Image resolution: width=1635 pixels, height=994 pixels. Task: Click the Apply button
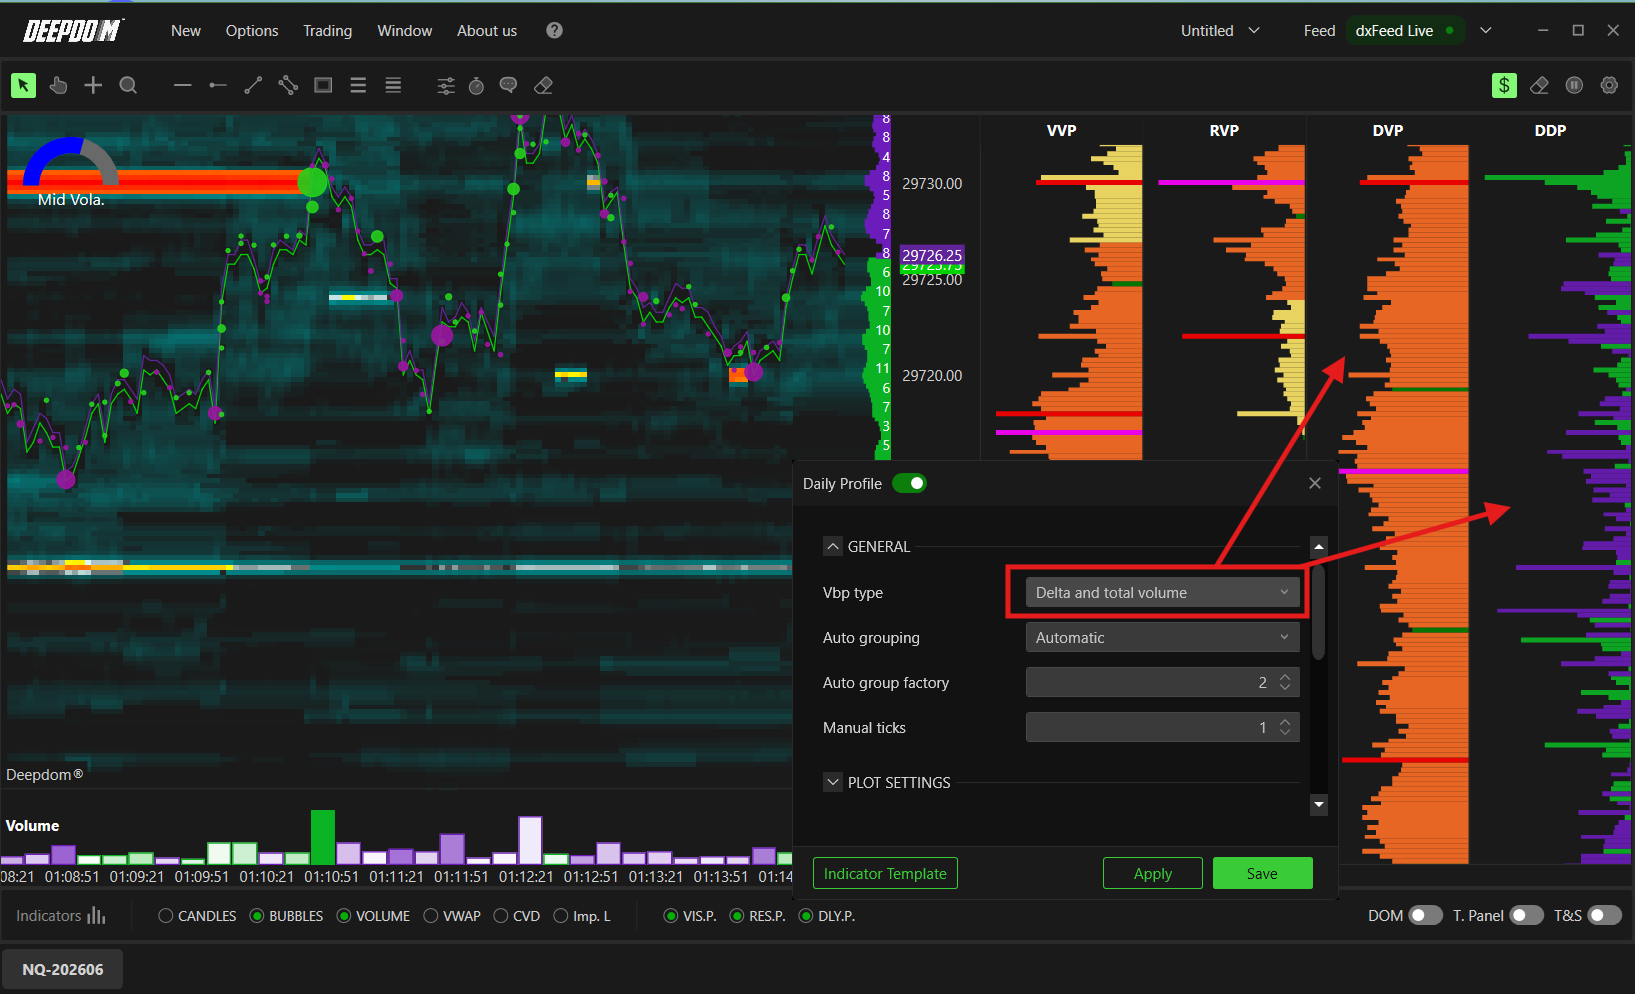point(1153,874)
